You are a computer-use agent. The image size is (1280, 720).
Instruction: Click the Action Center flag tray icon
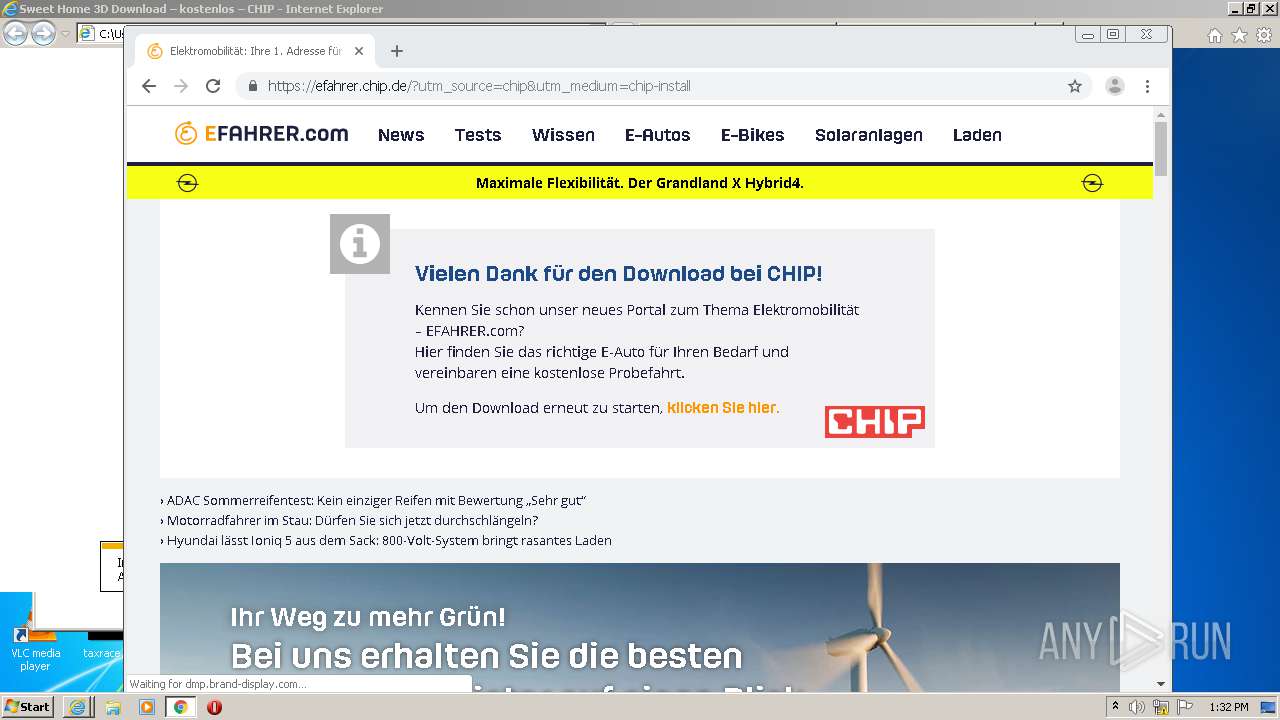[x=1186, y=707]
